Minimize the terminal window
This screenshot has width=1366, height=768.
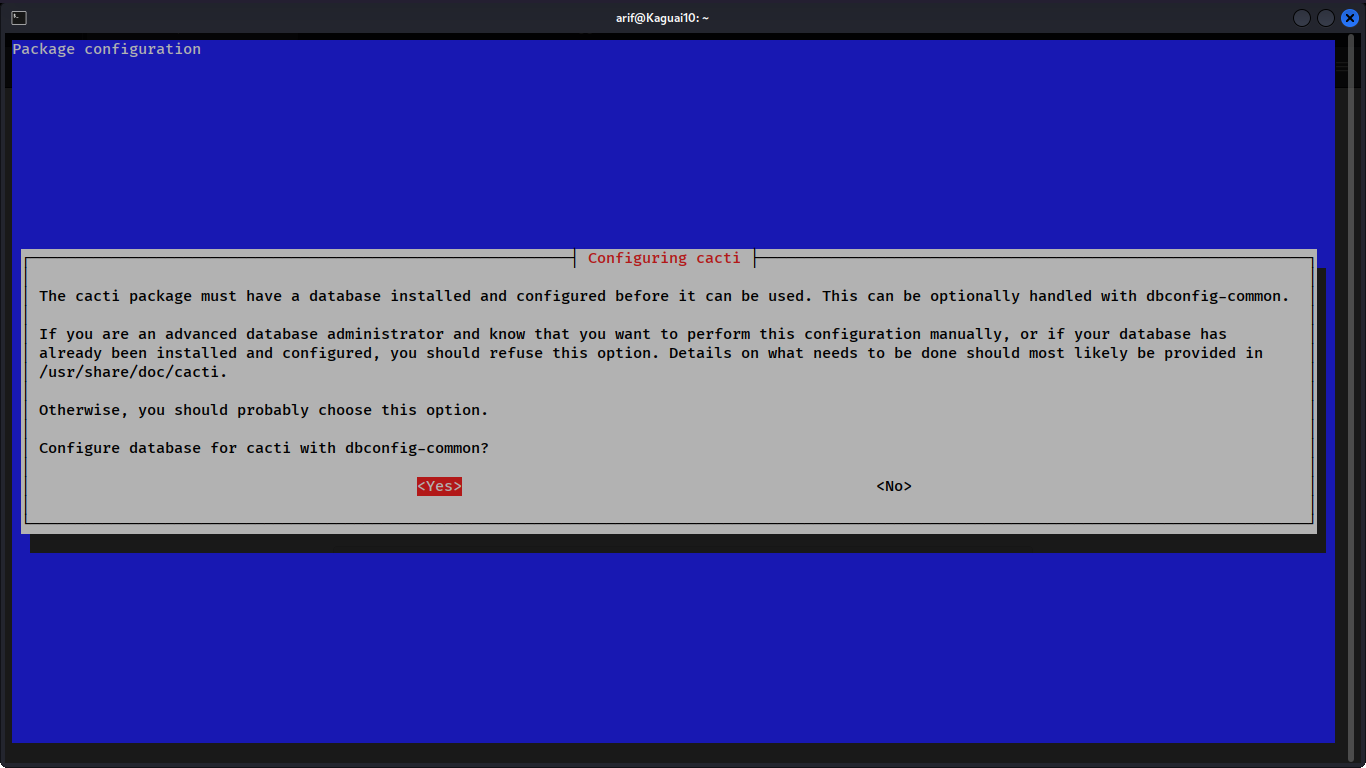click(x=1302, y=18)
